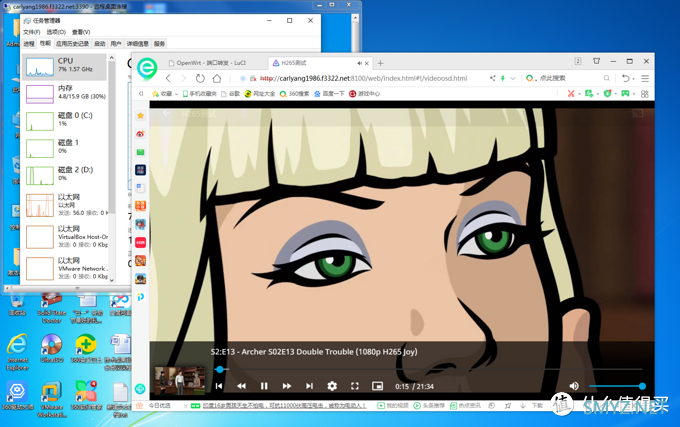This screenshot has width=680, height=427.
Task: Close the H265测试 browser tab
Action: click(x=367, y=63)
